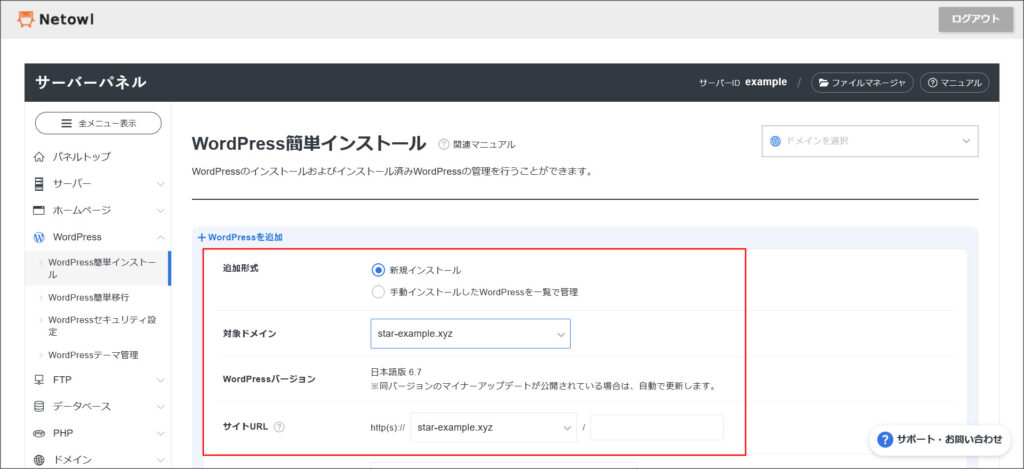
Task: Expand the FTP menu chevron
Action: (x=161, y=380)
